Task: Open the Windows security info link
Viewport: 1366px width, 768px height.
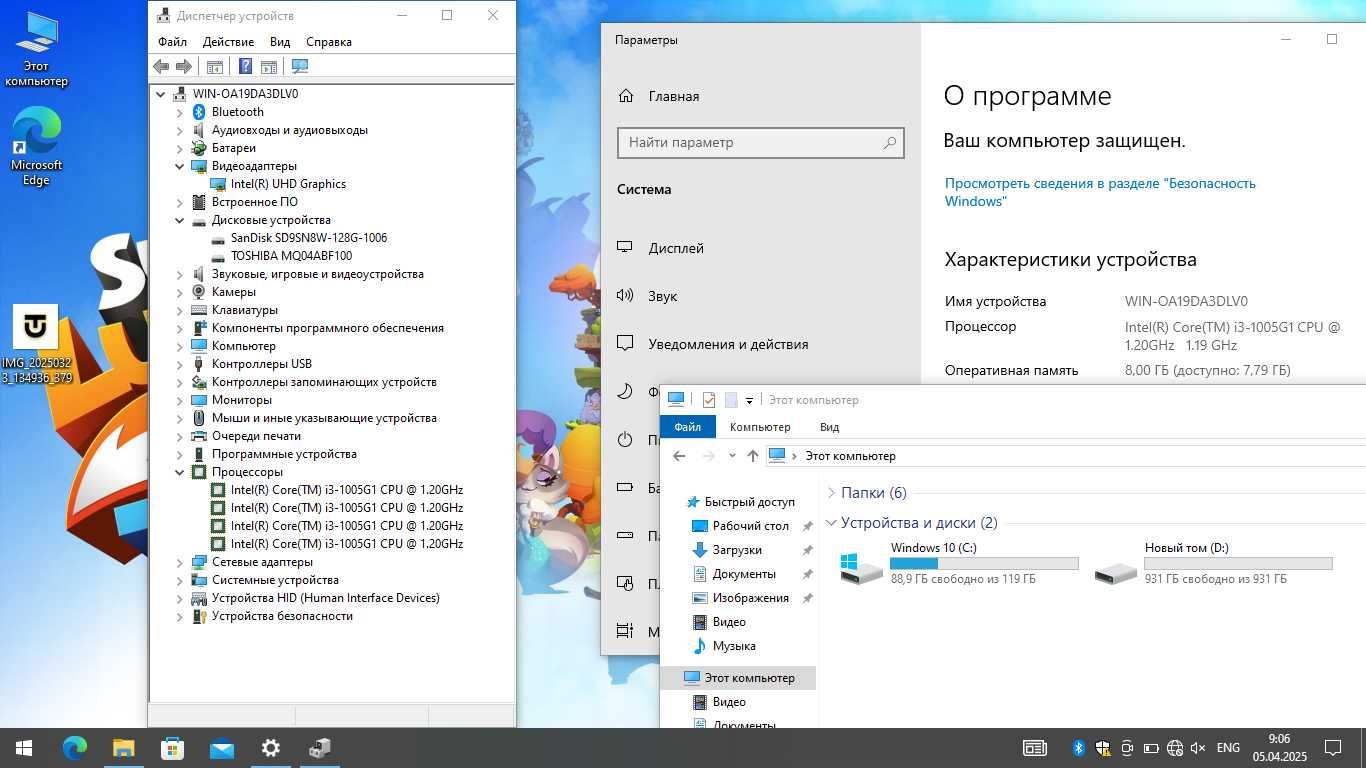Action: pyautogui.click(x=1100, y=192)
